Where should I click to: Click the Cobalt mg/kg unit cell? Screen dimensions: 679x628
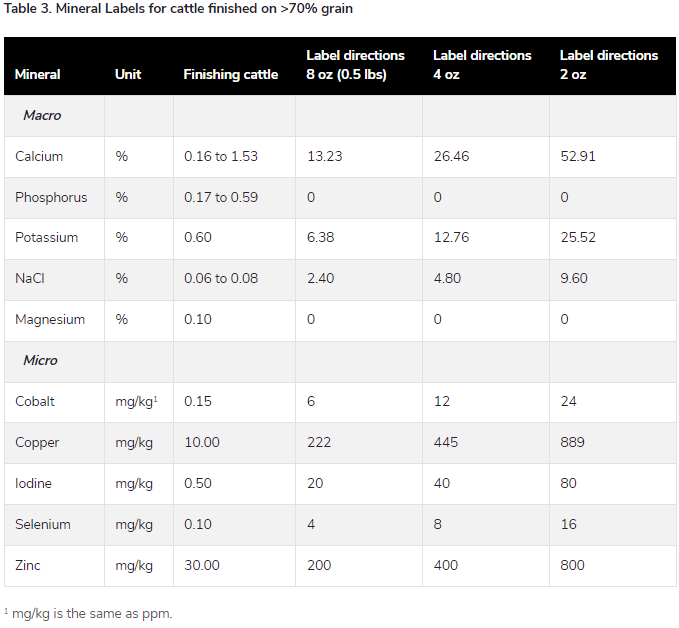[136, 402]
